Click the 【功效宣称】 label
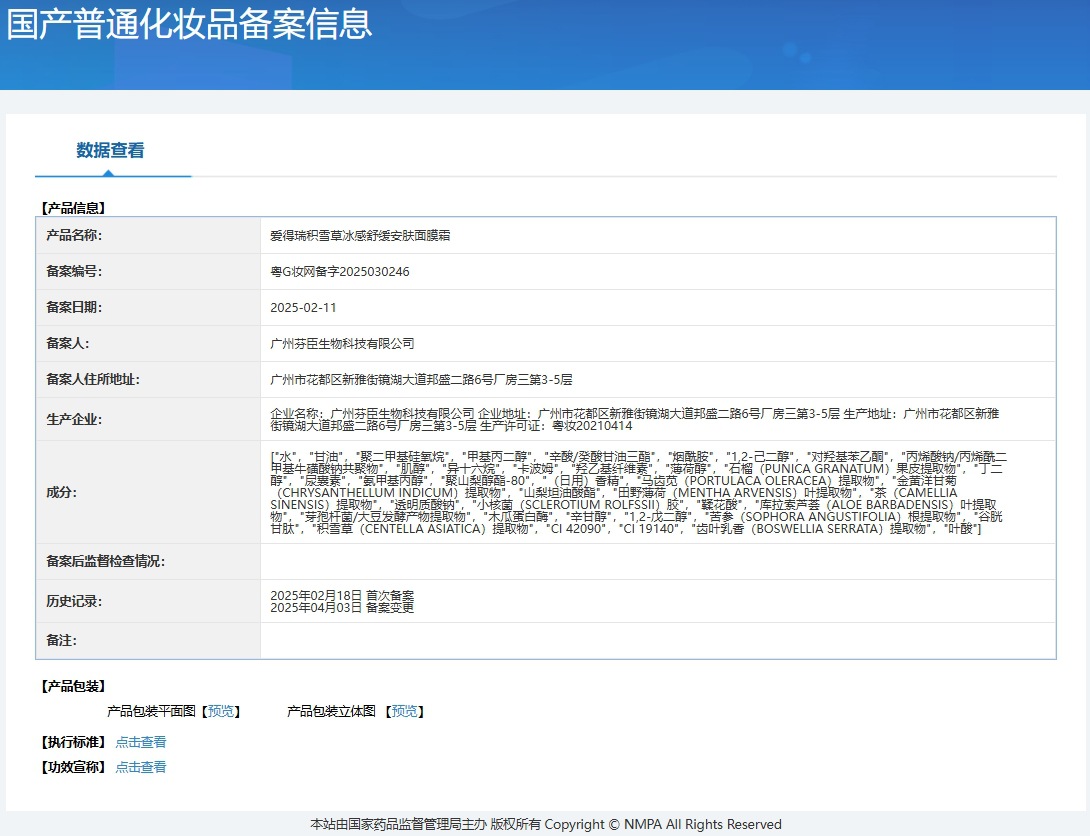 [73, 767]
